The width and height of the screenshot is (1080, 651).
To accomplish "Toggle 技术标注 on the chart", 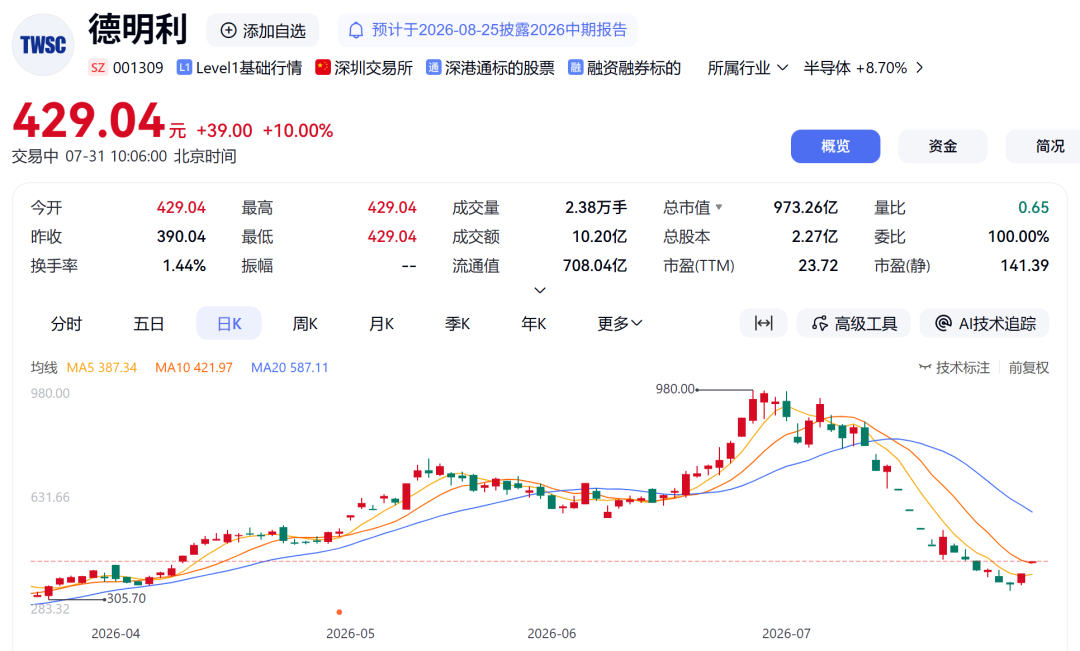I will [954, 367].
